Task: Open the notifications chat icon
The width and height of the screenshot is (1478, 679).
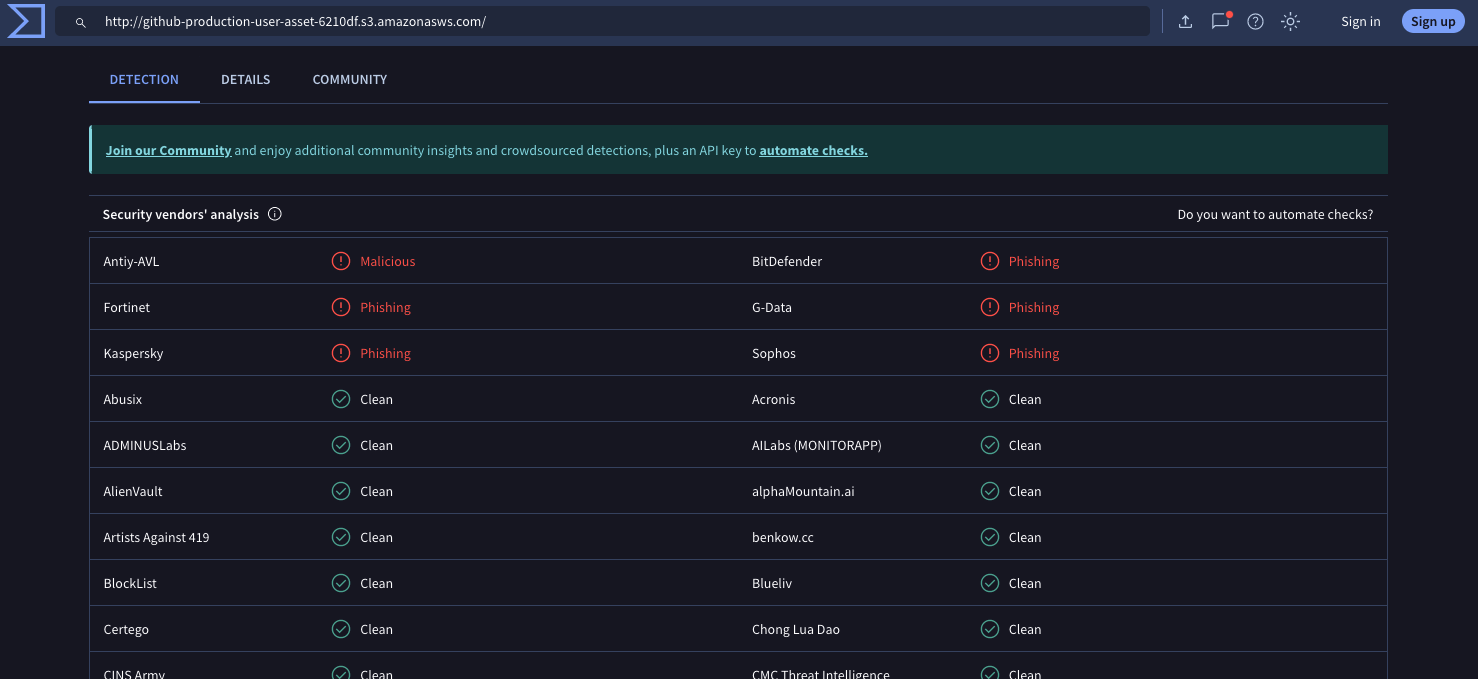Action: [x=1220, y=22]
